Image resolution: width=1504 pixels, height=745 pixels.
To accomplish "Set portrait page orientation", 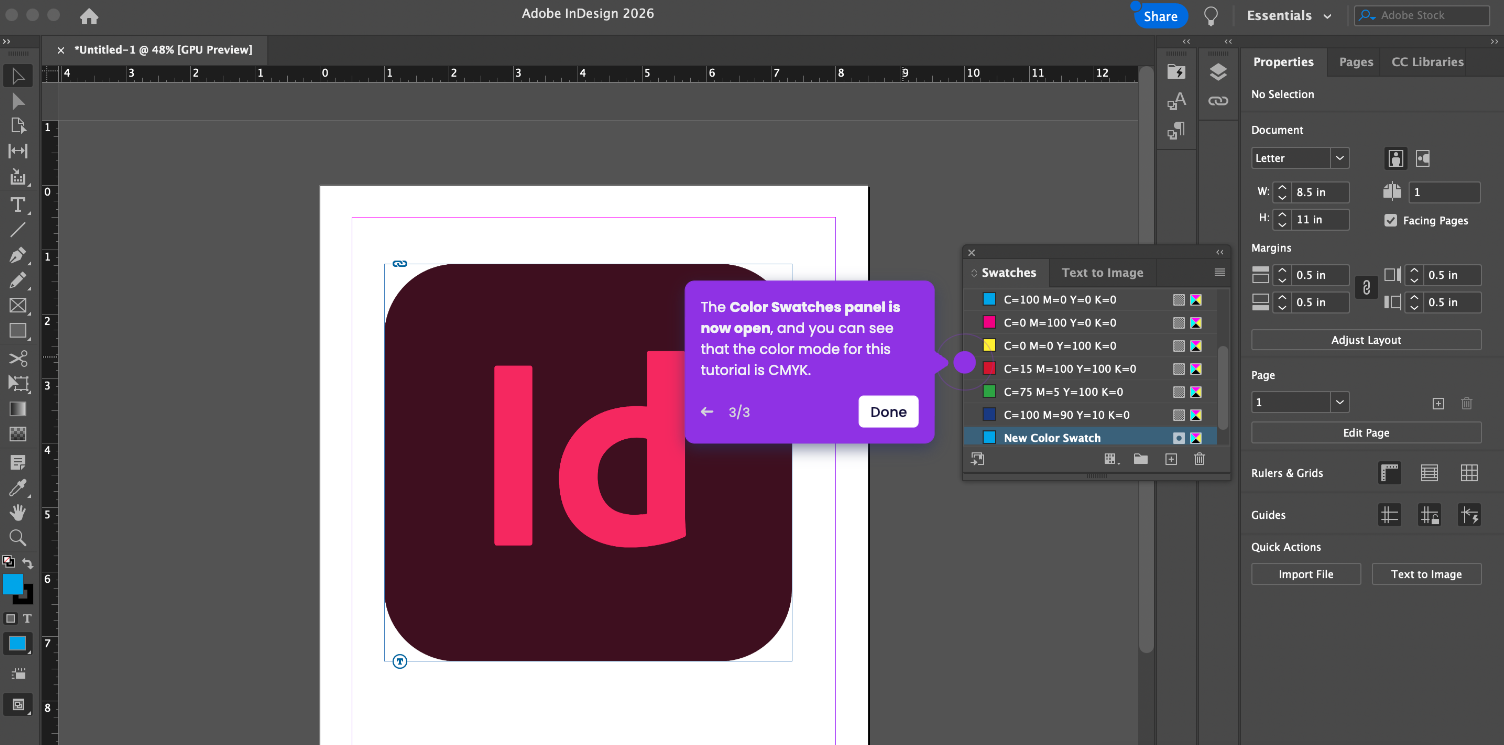I will (x=1396, y=158).
